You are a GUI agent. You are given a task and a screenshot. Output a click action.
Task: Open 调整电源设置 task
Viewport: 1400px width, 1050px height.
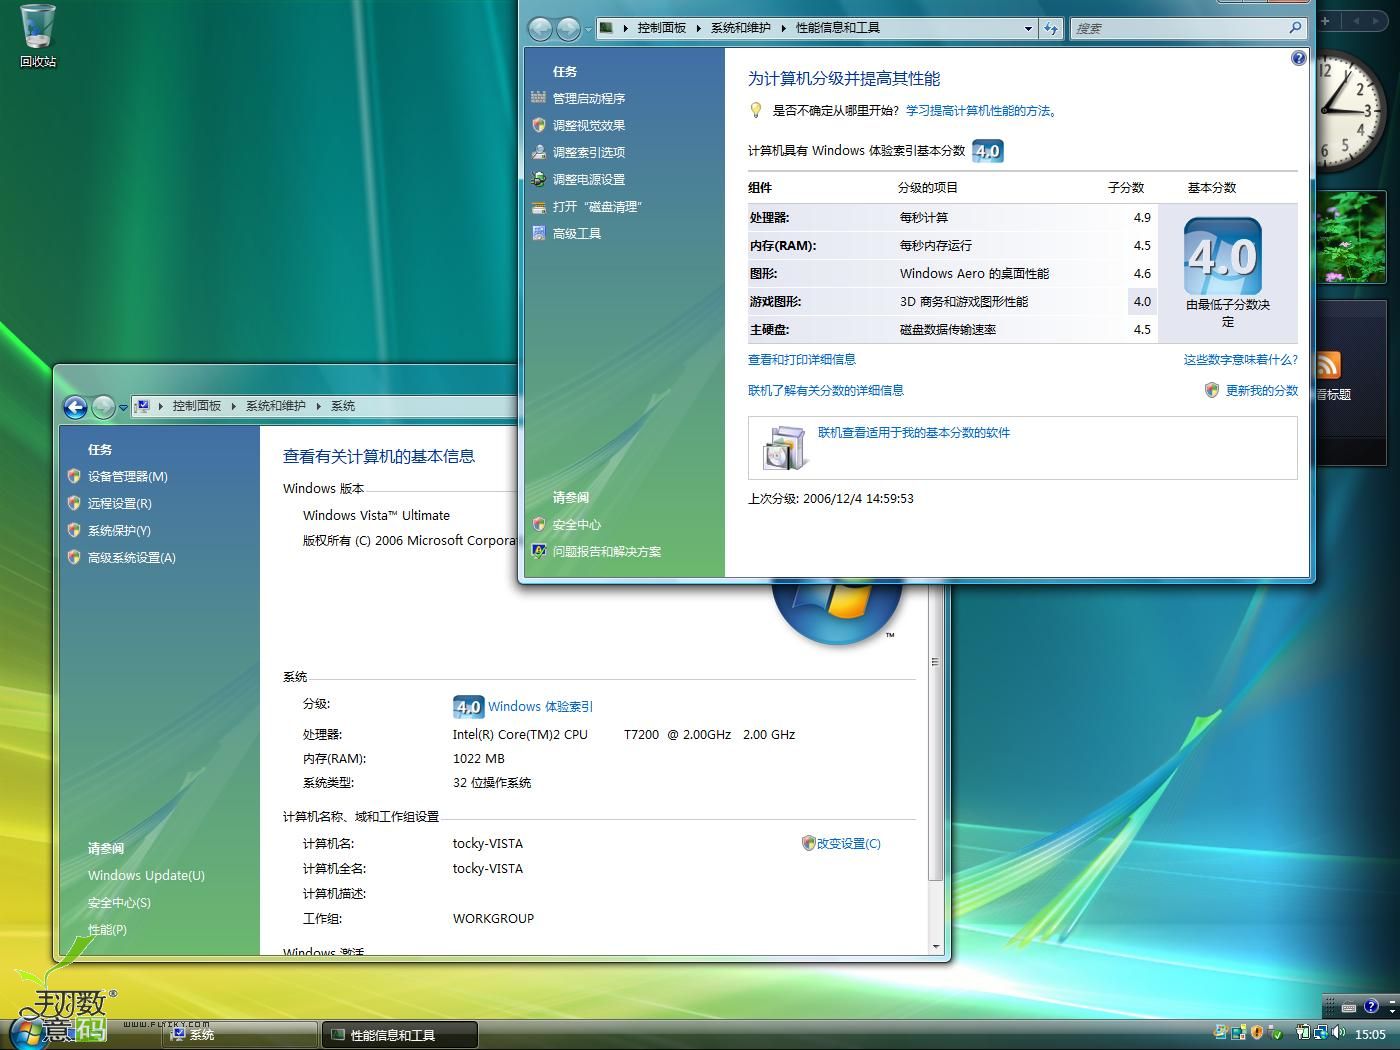(x=589, y=179)
